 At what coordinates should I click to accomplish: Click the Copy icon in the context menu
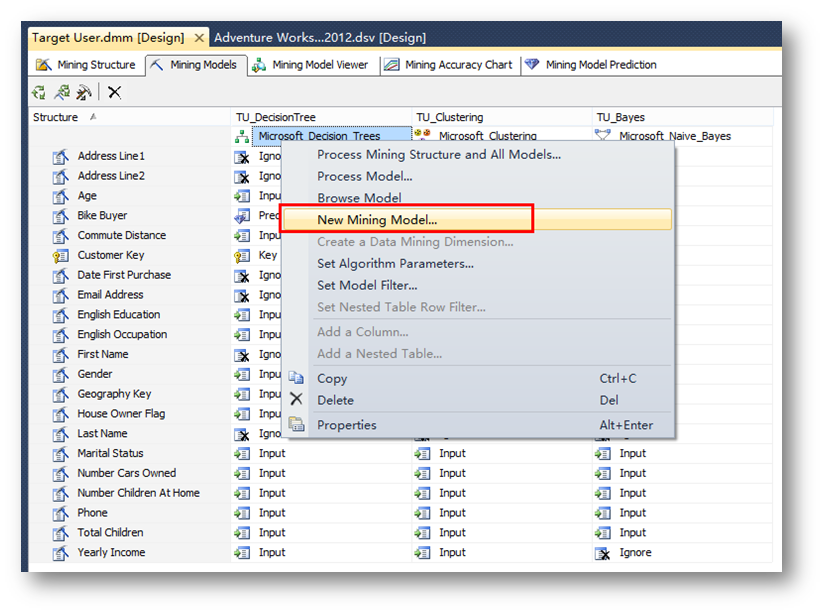coord(296,379)
